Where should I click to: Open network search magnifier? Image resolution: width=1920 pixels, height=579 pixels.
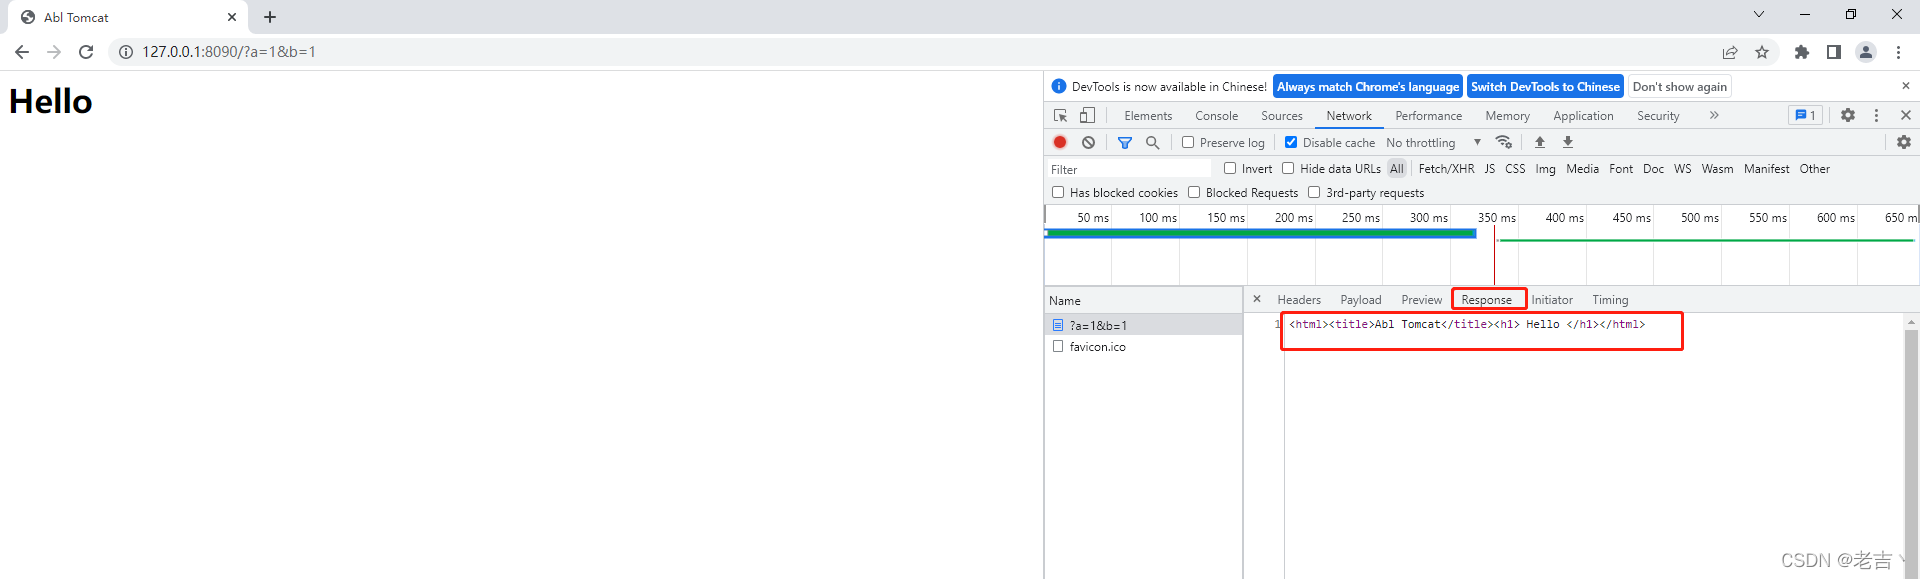pos(1153,142)
